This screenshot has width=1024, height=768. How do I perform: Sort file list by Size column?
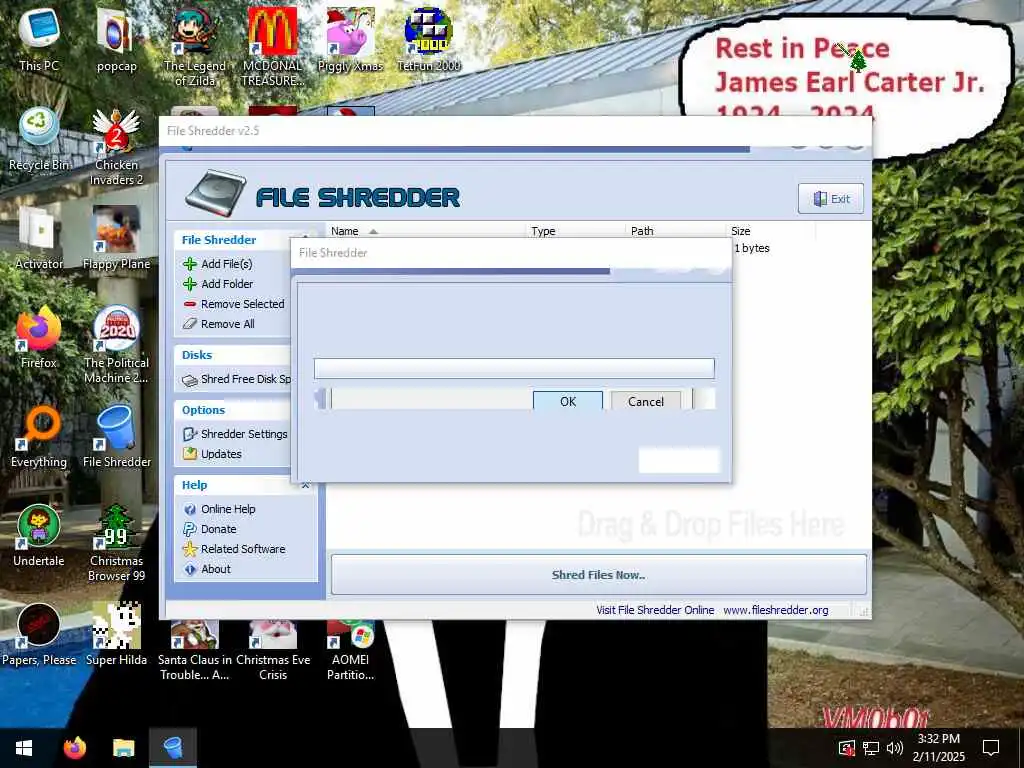tap(771, 231)
